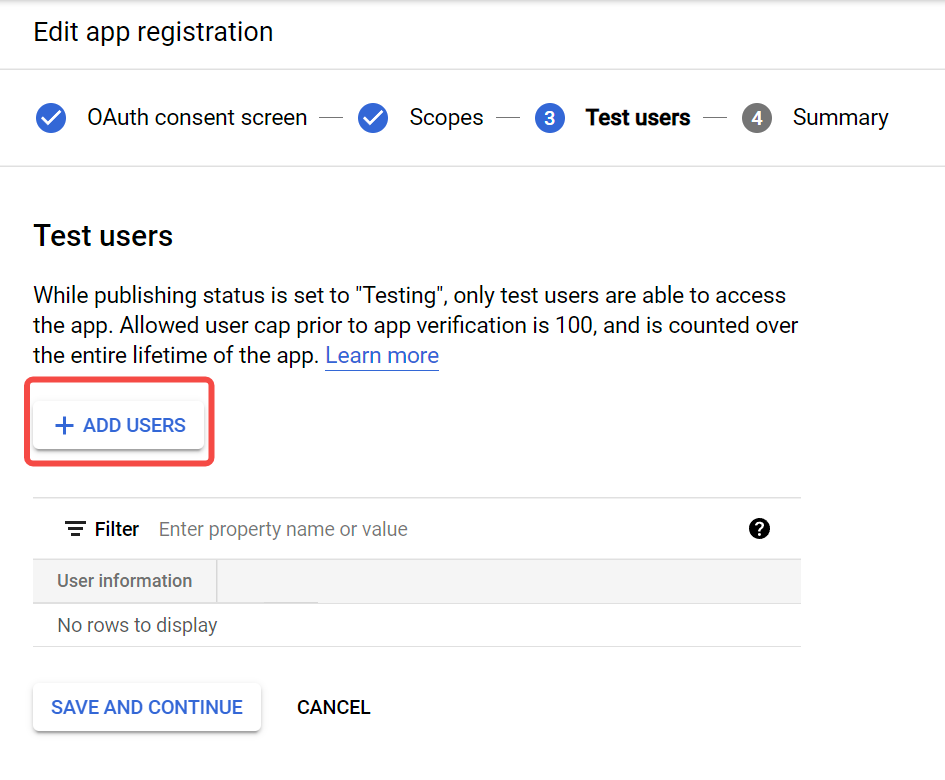Click SAVE AND CONTINUE
The width and height of the screenshot is (945, 780).
[x=146, y=707]
